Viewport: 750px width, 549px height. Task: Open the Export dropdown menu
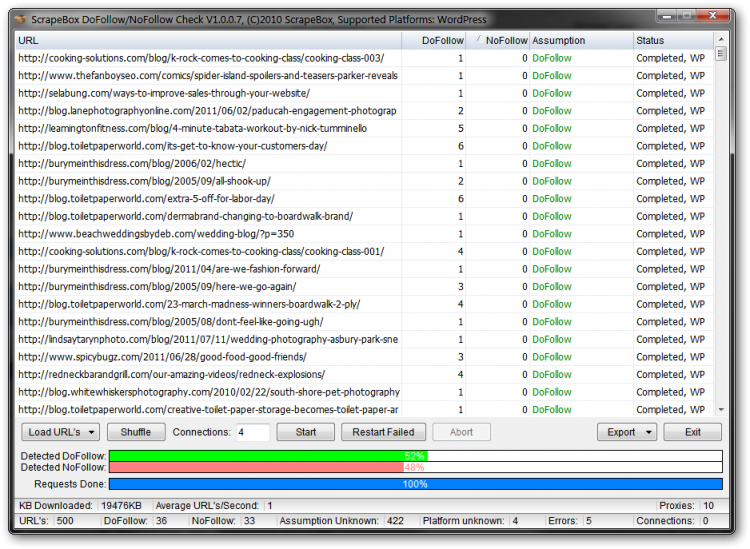[627, 432]
